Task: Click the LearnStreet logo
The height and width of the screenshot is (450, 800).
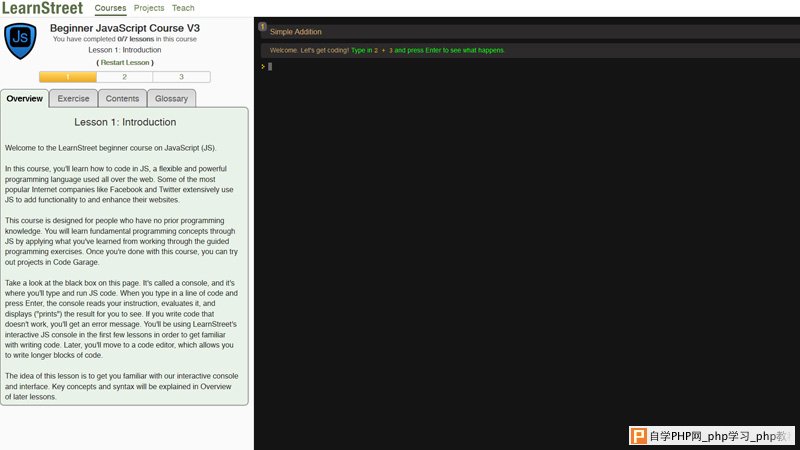Action: 43,8
